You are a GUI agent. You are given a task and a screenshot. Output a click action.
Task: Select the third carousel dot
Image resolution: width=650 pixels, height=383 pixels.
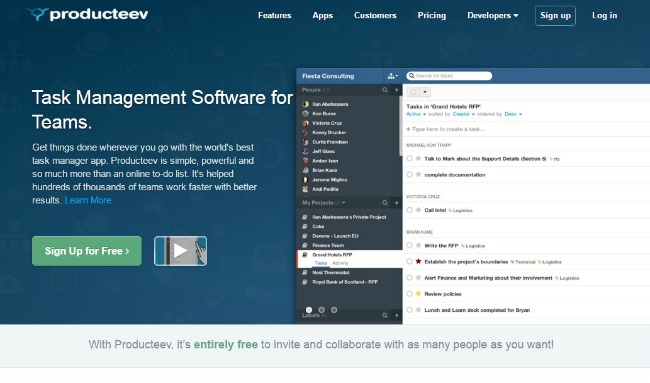(x=334, y=310)
